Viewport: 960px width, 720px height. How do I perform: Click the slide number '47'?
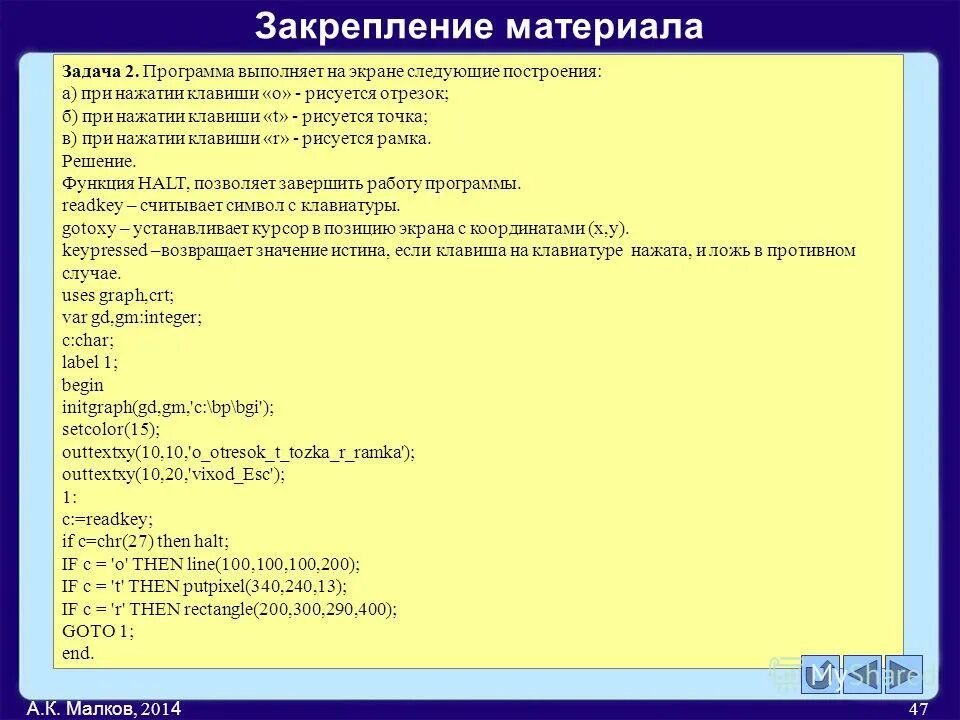(x=918, y=709)
